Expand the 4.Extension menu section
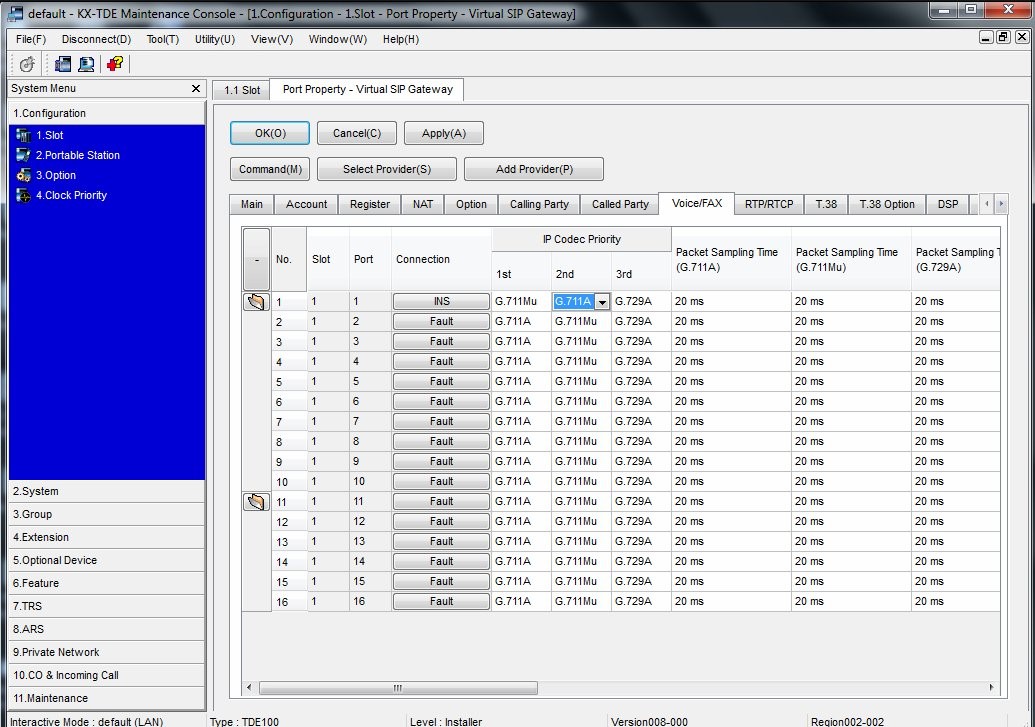 click(x=107, y=537)
